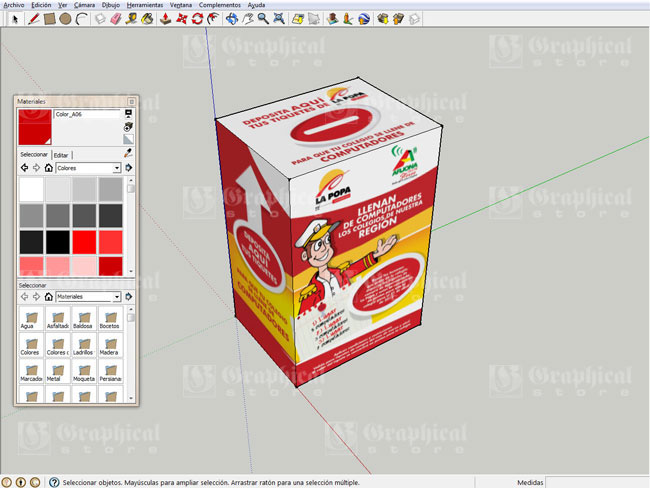
Task: Click the Make Component tool icon
Action: pyautogui.click(x=100, y=19)
